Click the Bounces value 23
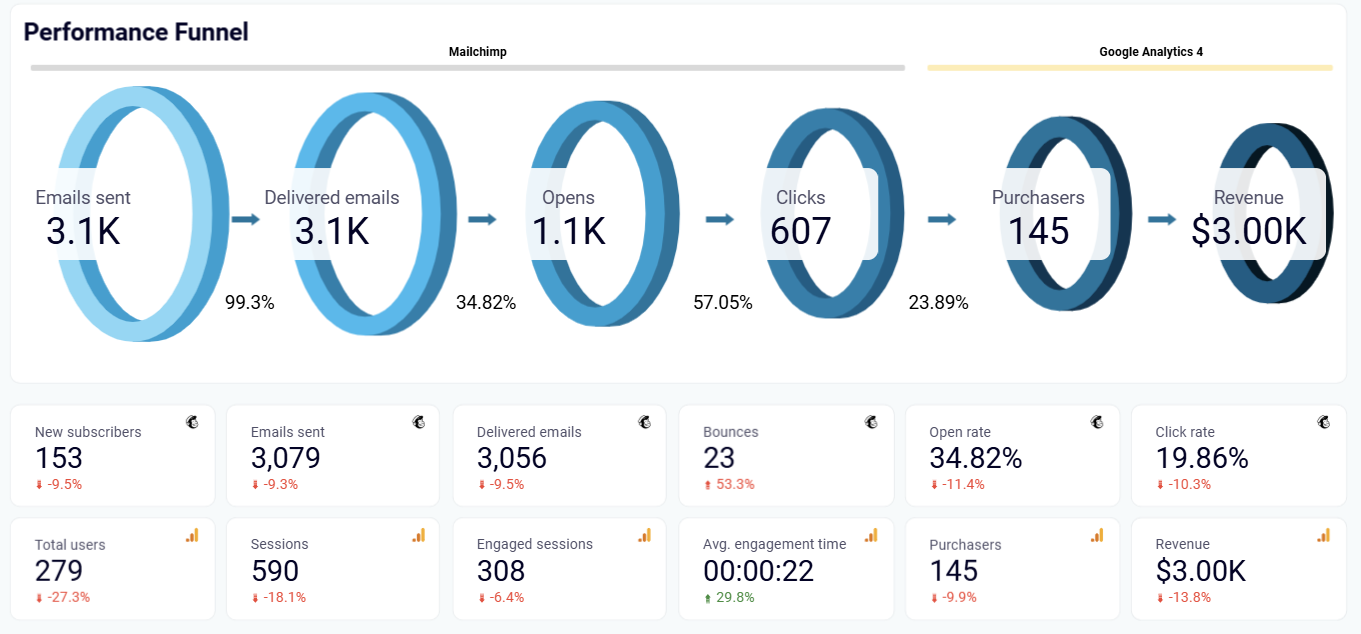This screenshot has width=1361, height=634. coord(720,458)
